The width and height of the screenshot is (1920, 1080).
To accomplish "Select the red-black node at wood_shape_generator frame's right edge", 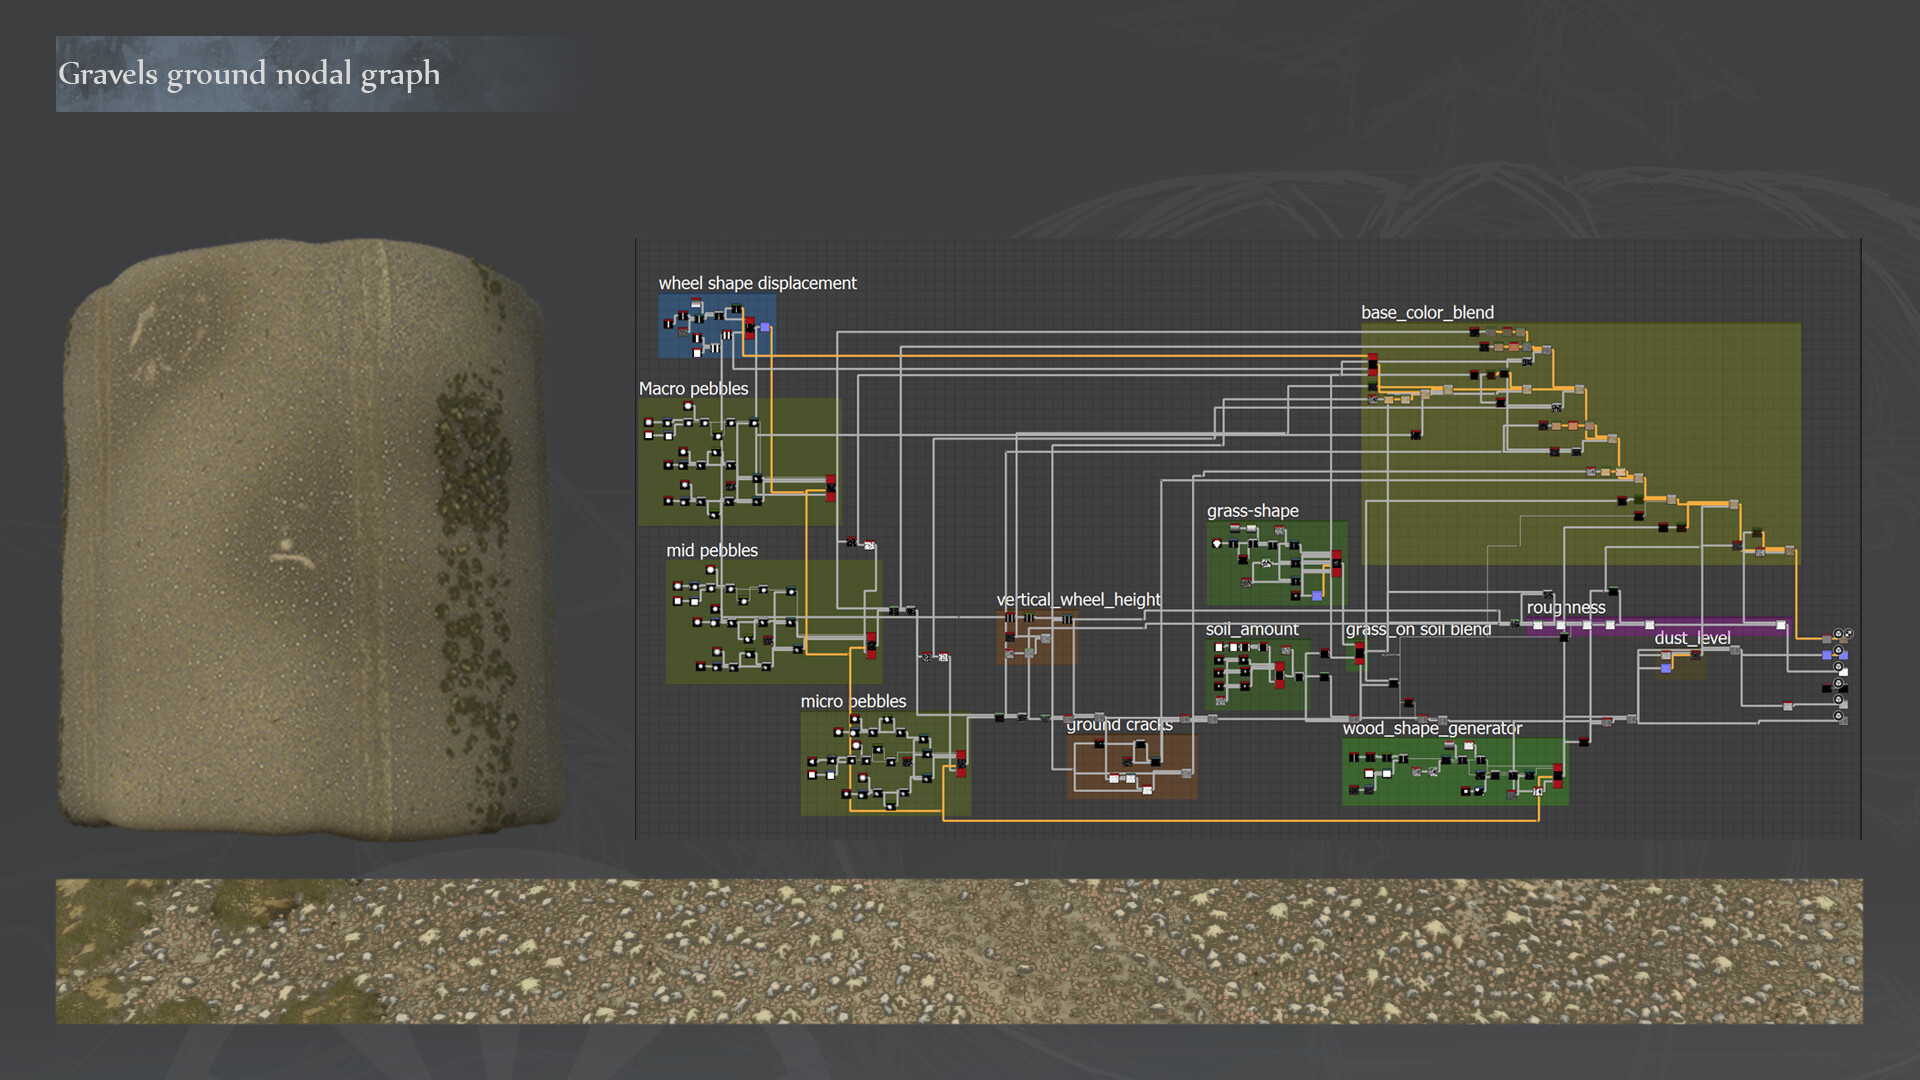I will [x=1558, y=776].
